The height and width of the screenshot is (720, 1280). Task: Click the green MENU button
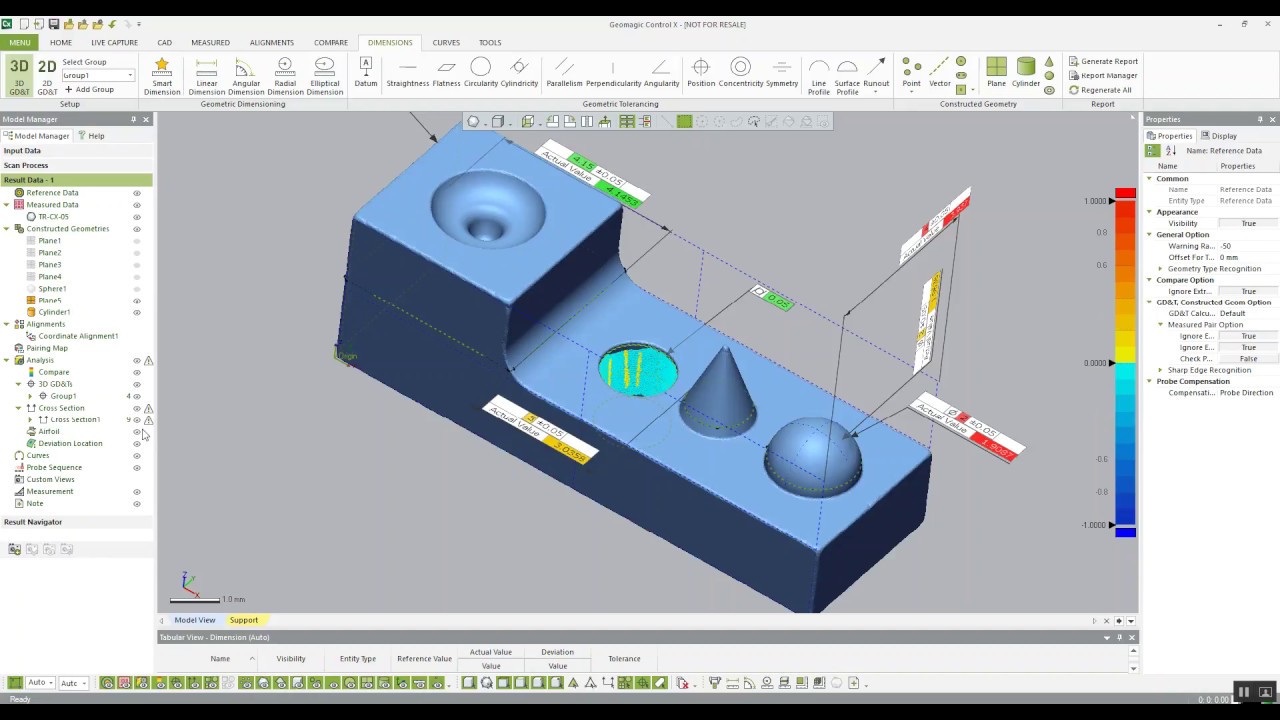[x=19, y=42]
